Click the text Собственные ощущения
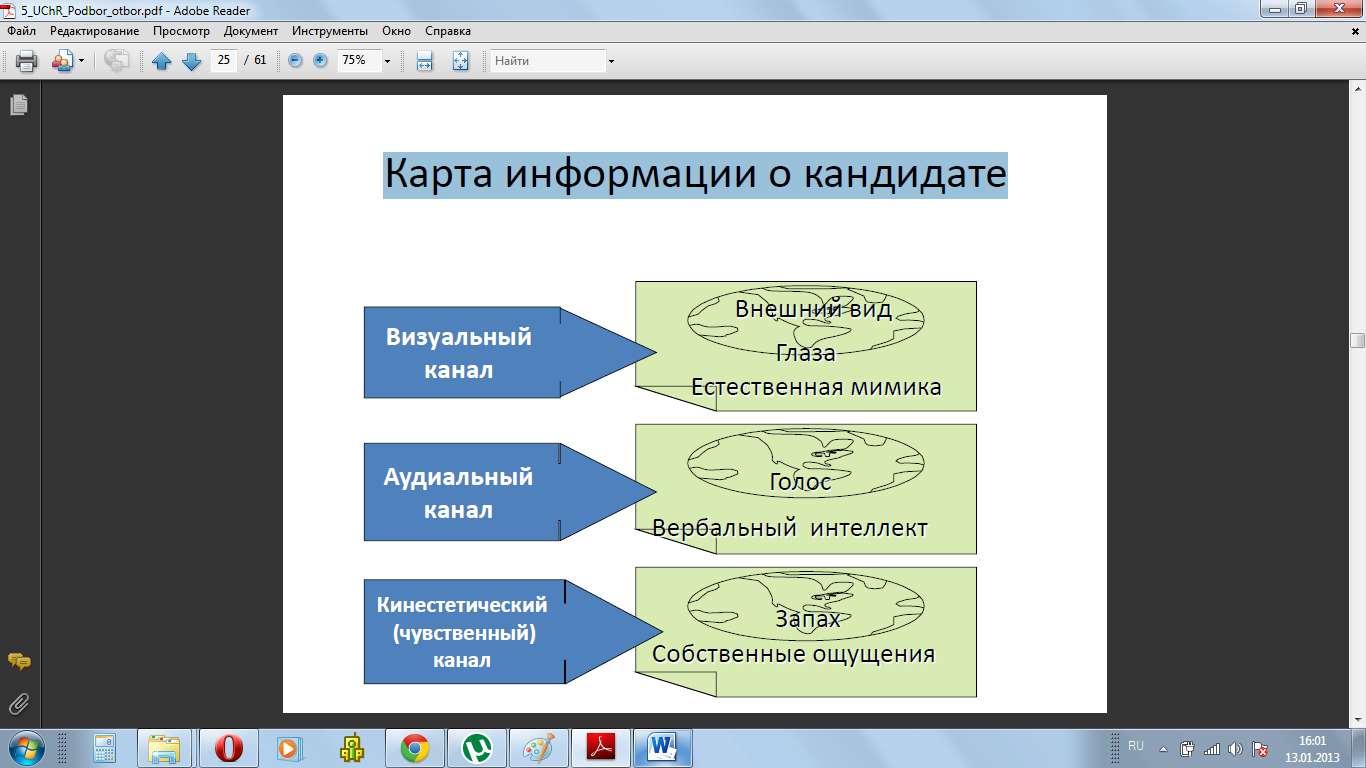This screenshot has height=768, width=1366. [794, 654]
